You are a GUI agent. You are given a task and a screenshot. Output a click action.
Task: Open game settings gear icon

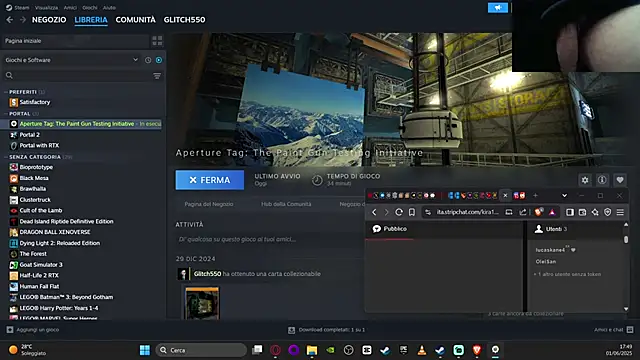coord(585,180)
